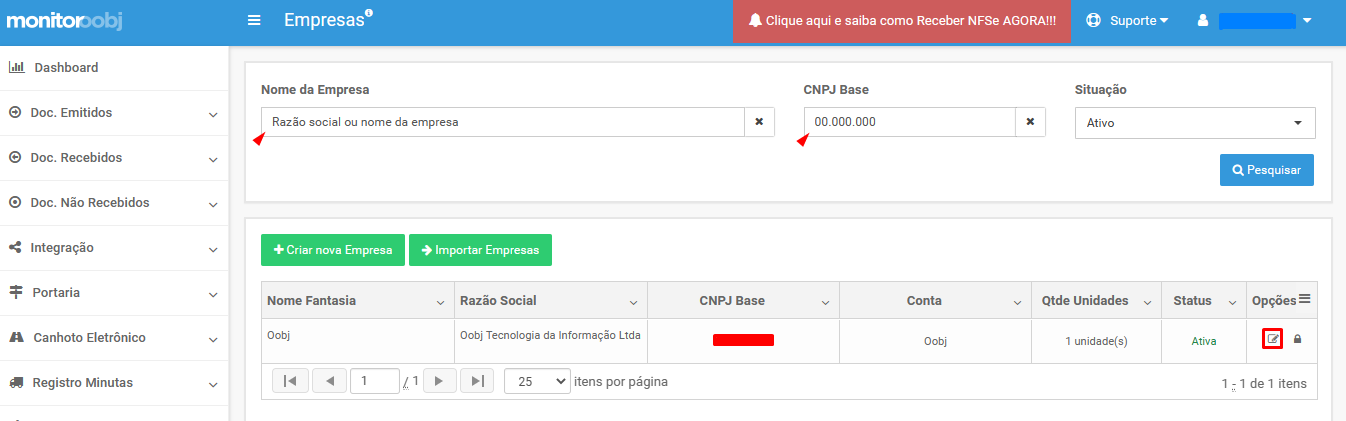Open Razão Social column menu arrow

tap(633, 302)
